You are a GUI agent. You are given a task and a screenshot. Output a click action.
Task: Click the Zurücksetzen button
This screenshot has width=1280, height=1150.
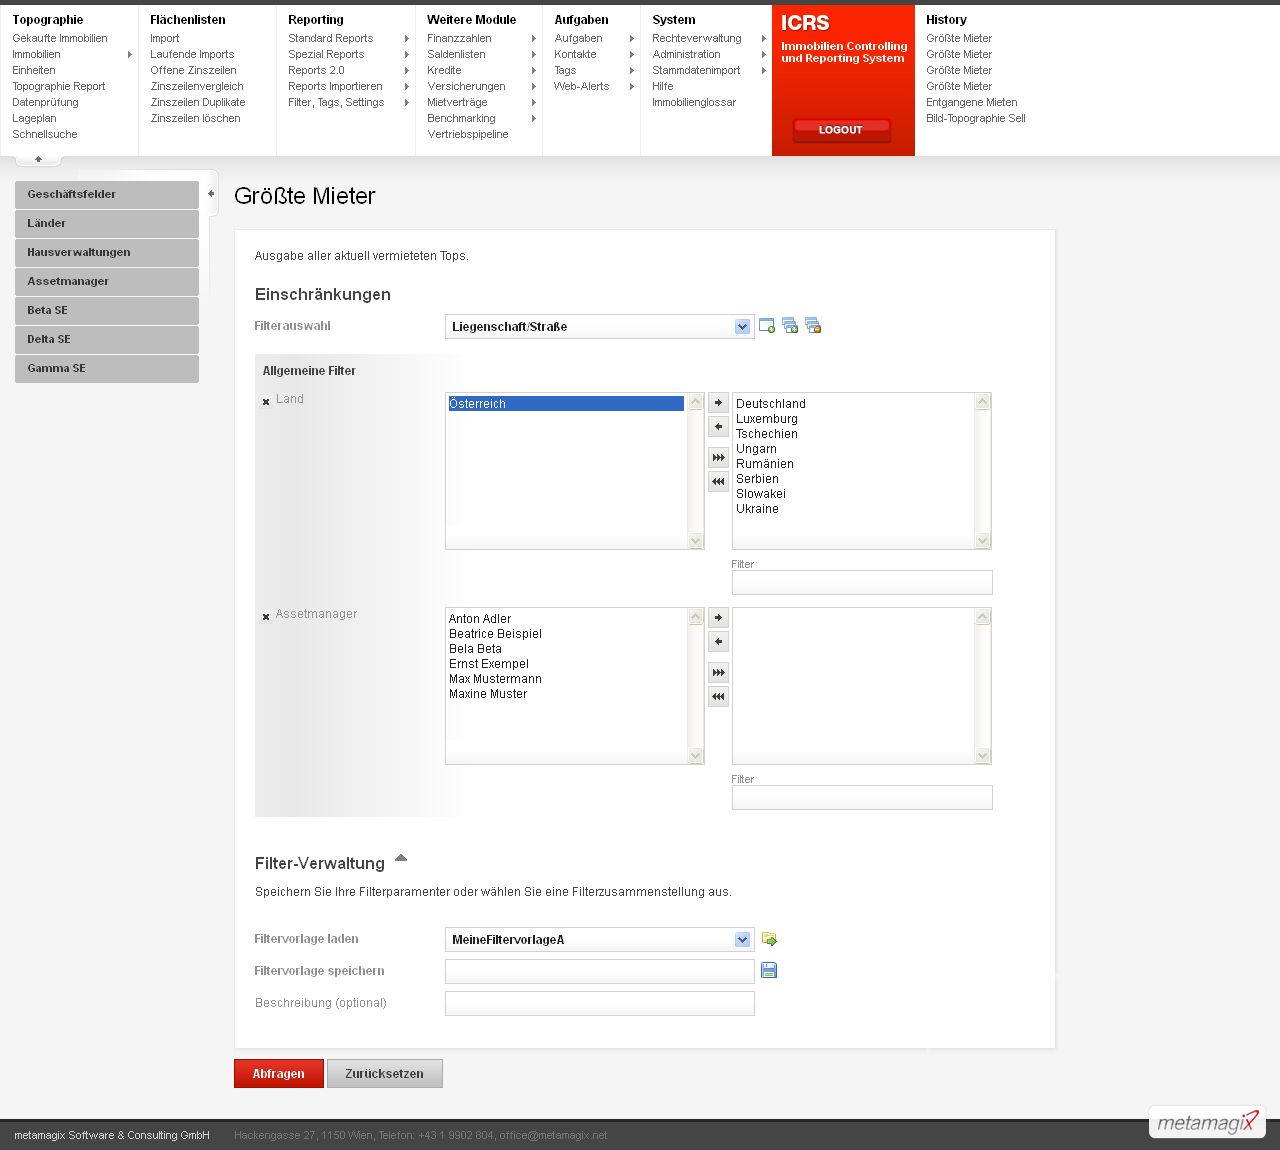(385, 1073)
